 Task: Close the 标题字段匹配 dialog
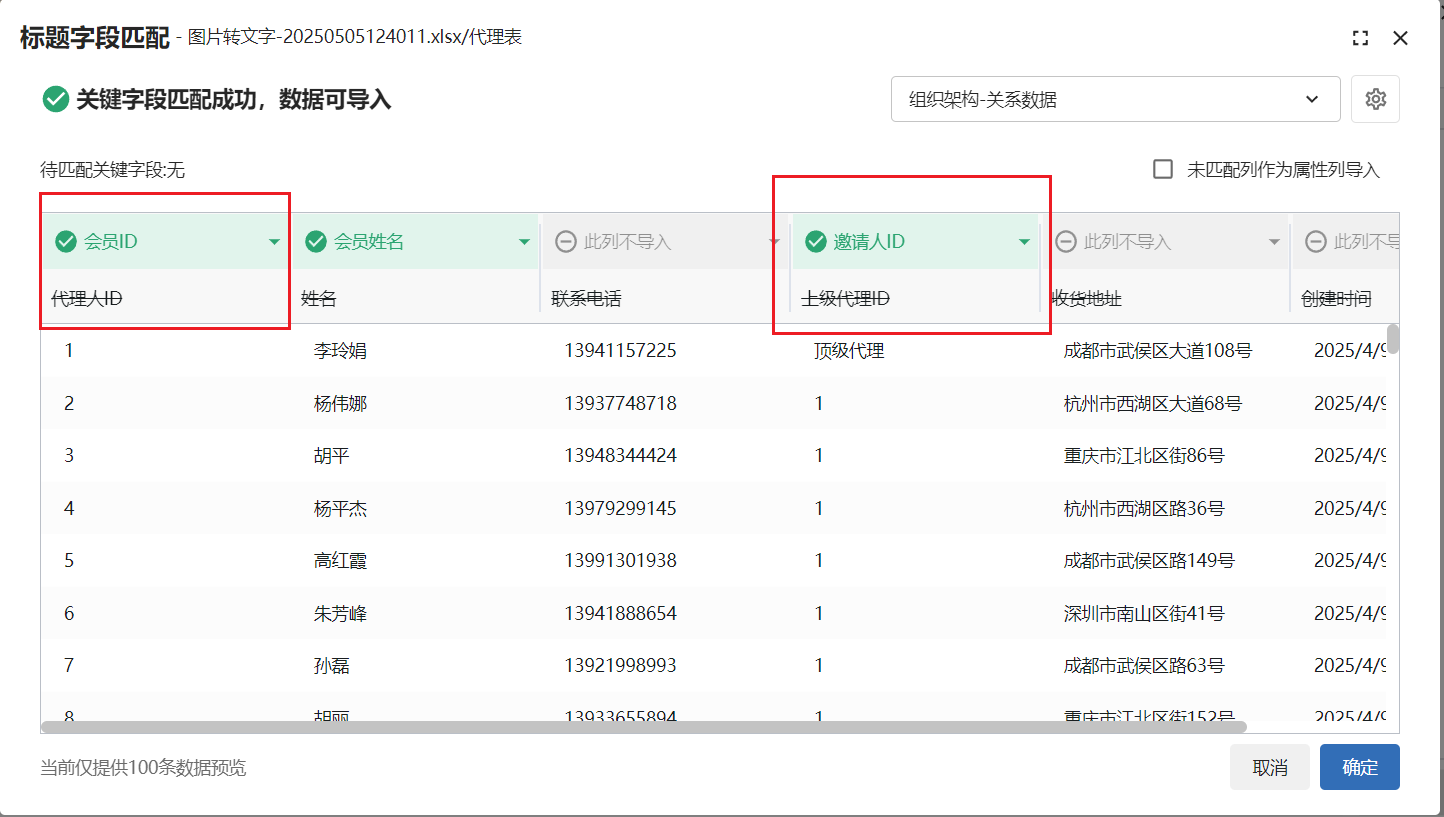point(1400,38)
